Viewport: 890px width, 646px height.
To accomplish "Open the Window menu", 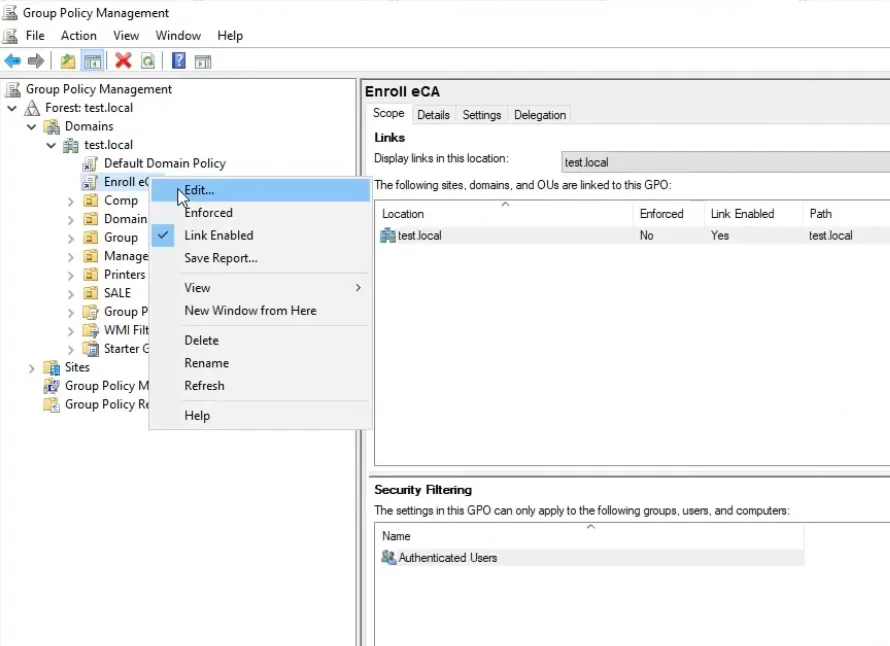I will (178, 36).
